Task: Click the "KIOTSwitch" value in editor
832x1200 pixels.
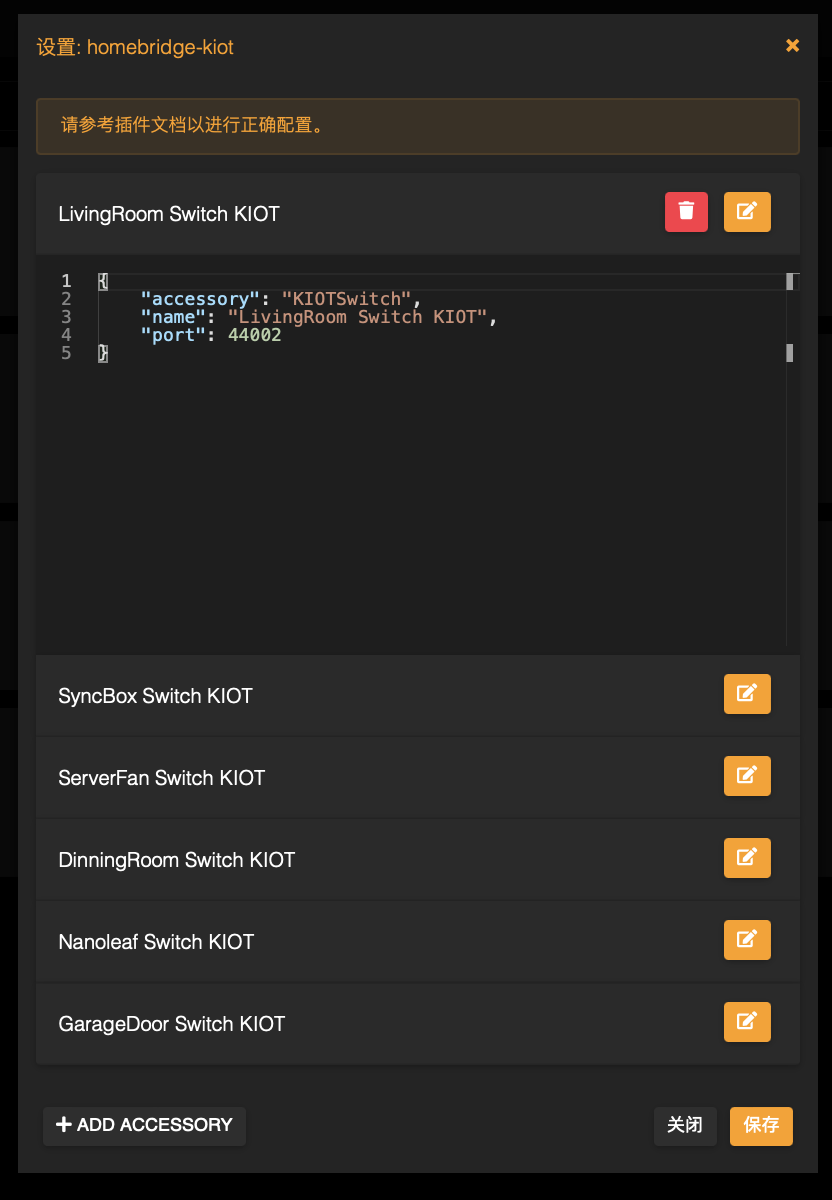Action: tap(346, 299)
